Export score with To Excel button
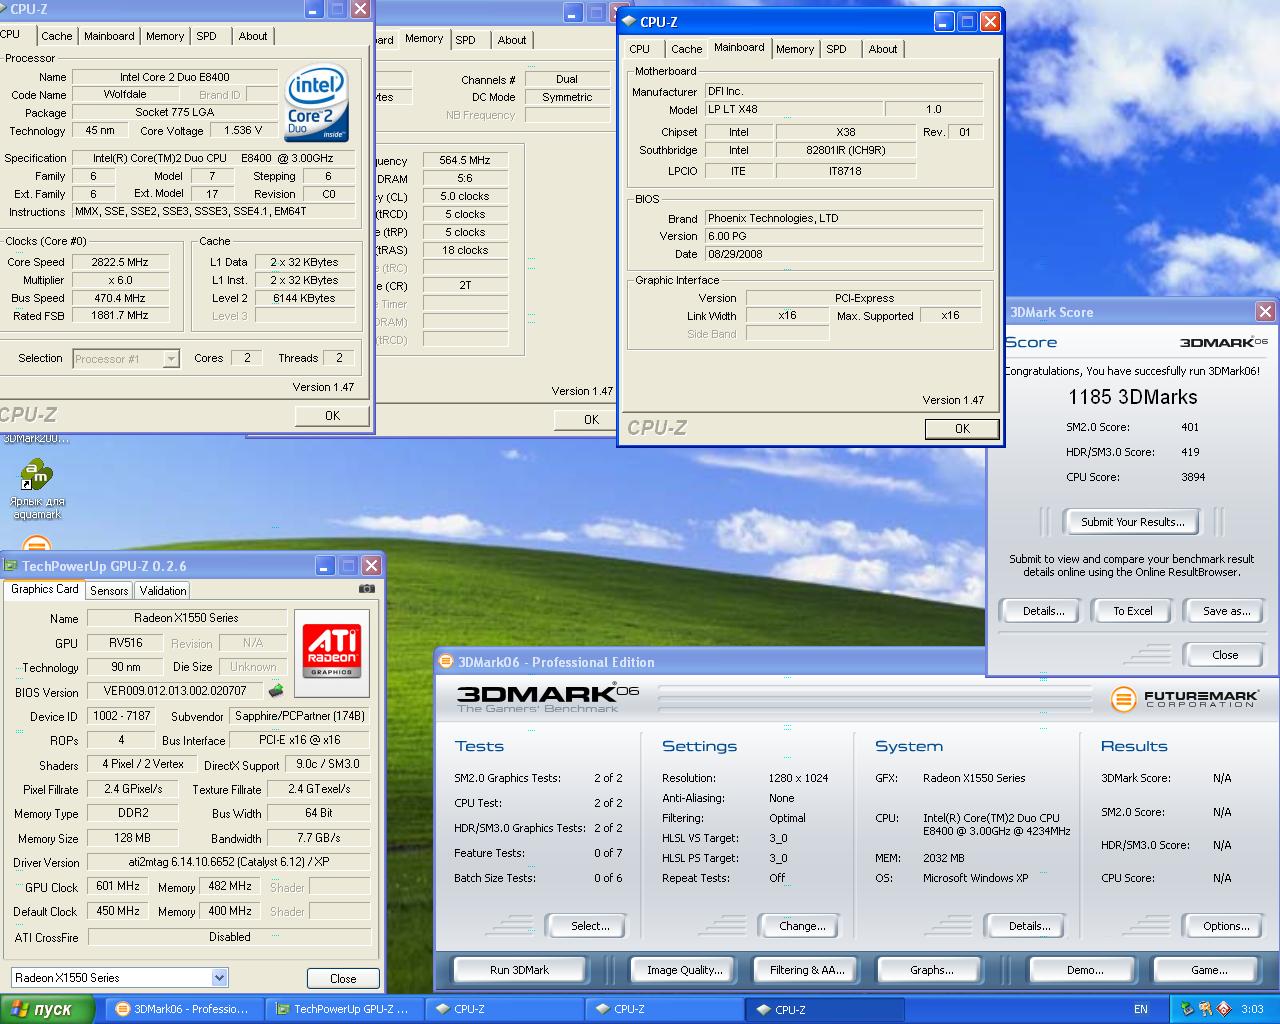 click(x=1133, y=611)
